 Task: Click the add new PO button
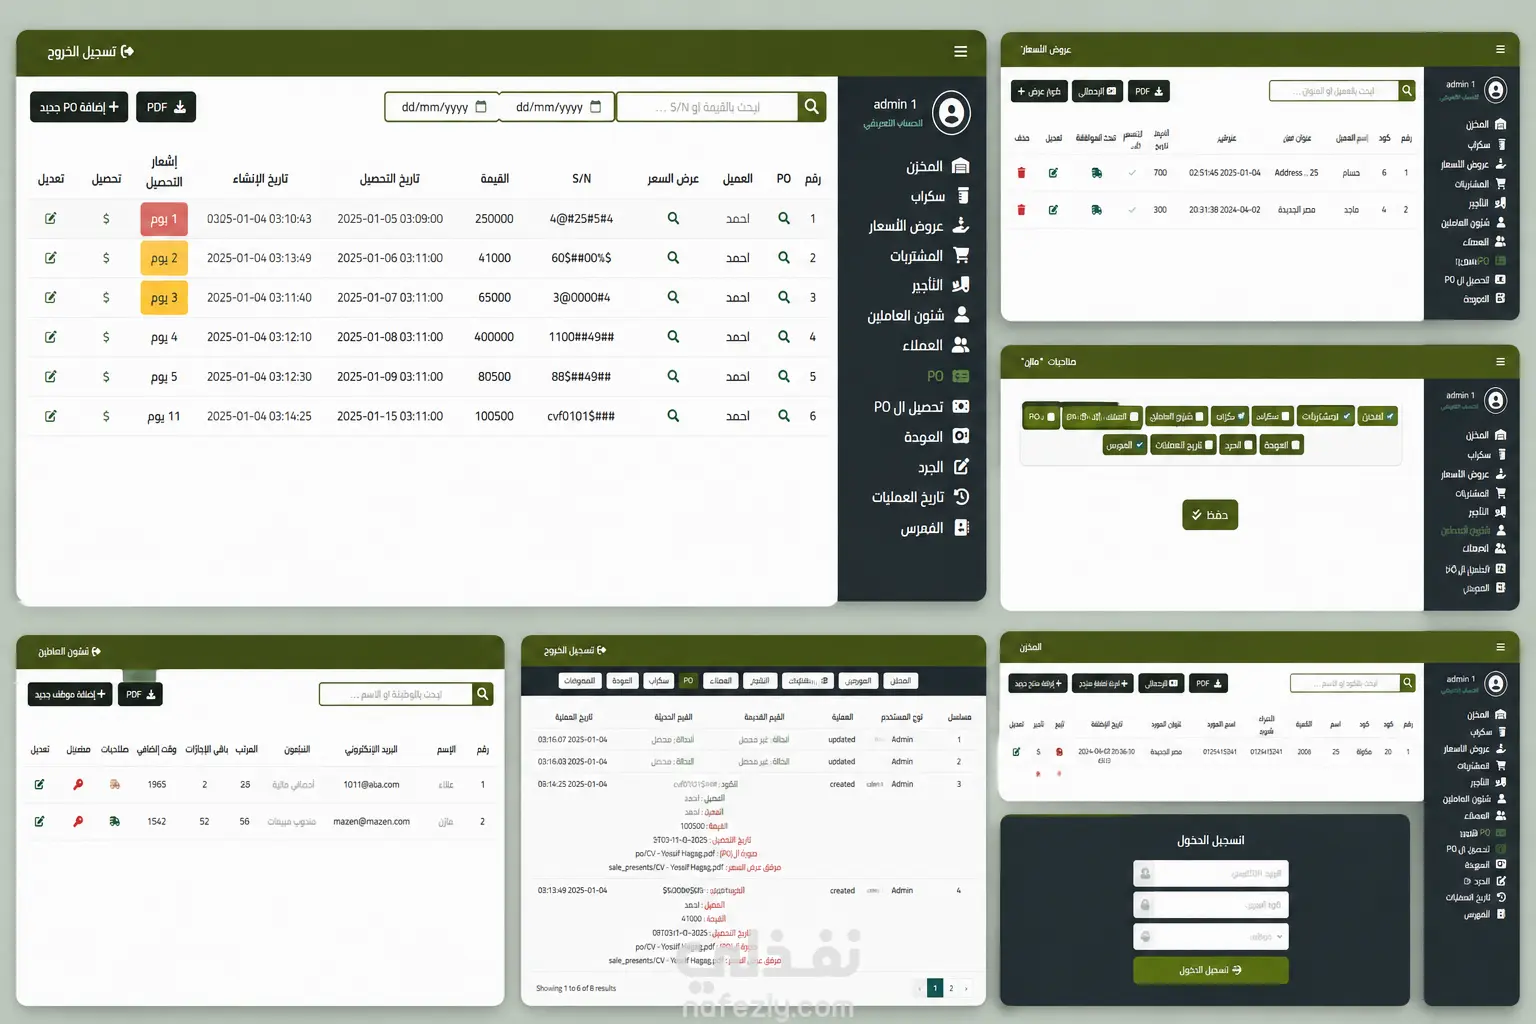point(79,107)
